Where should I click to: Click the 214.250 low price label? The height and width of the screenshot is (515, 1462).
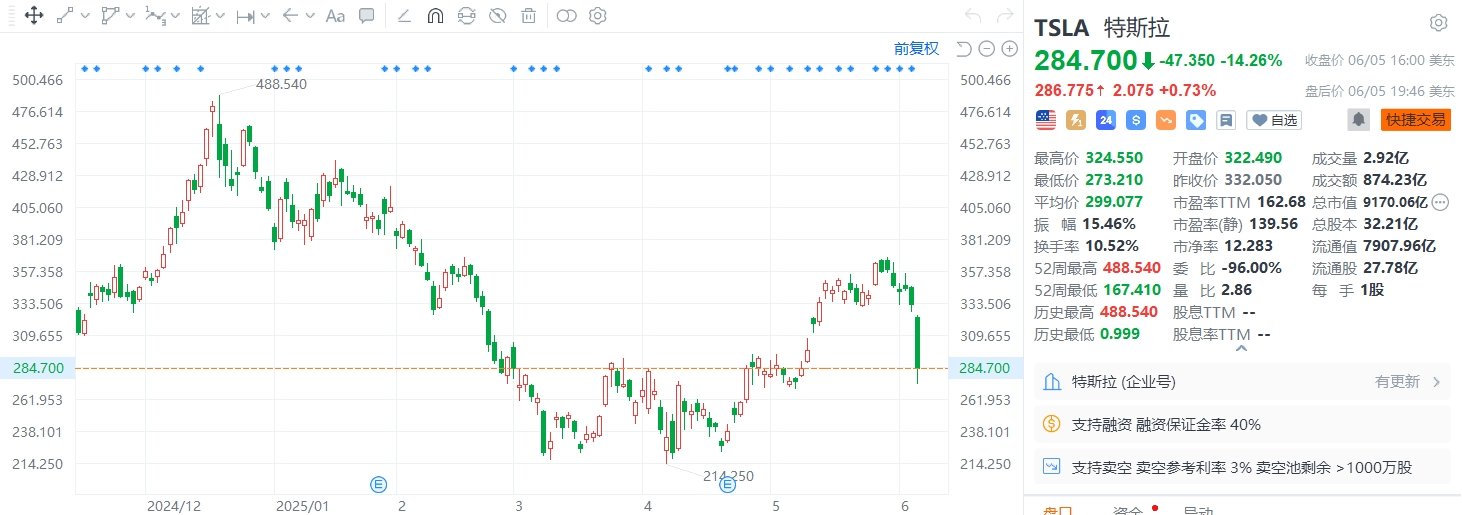tap(727, 476)
